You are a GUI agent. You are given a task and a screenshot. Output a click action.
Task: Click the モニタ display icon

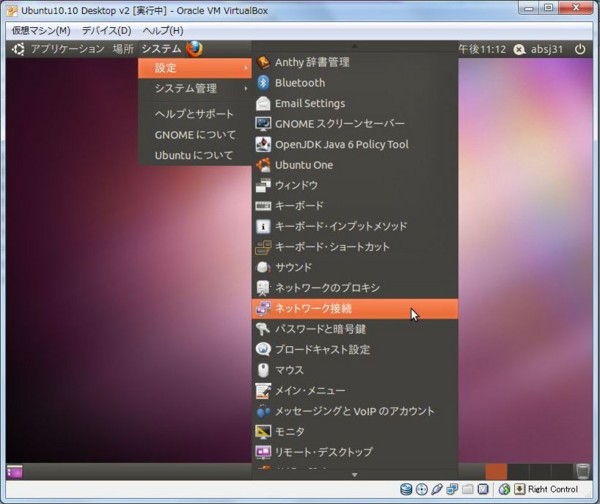click(263, 432)
